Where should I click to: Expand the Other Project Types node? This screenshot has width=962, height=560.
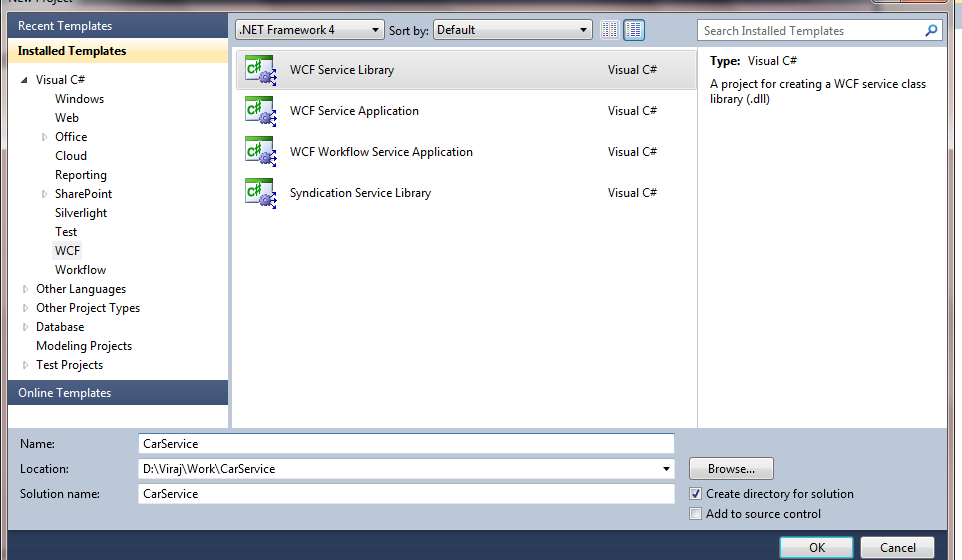tap(25, 309)
